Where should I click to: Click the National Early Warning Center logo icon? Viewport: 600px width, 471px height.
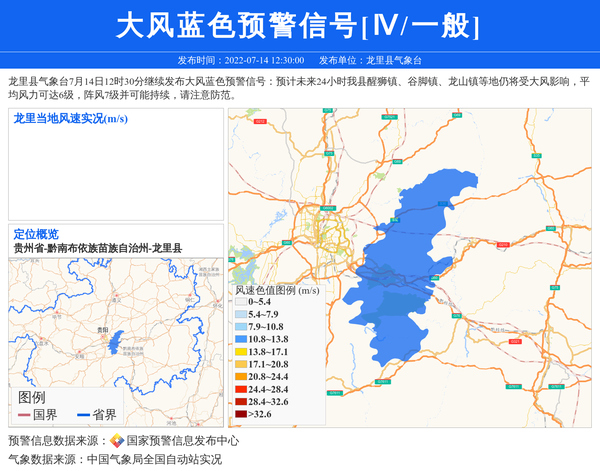tap(117, 441)
